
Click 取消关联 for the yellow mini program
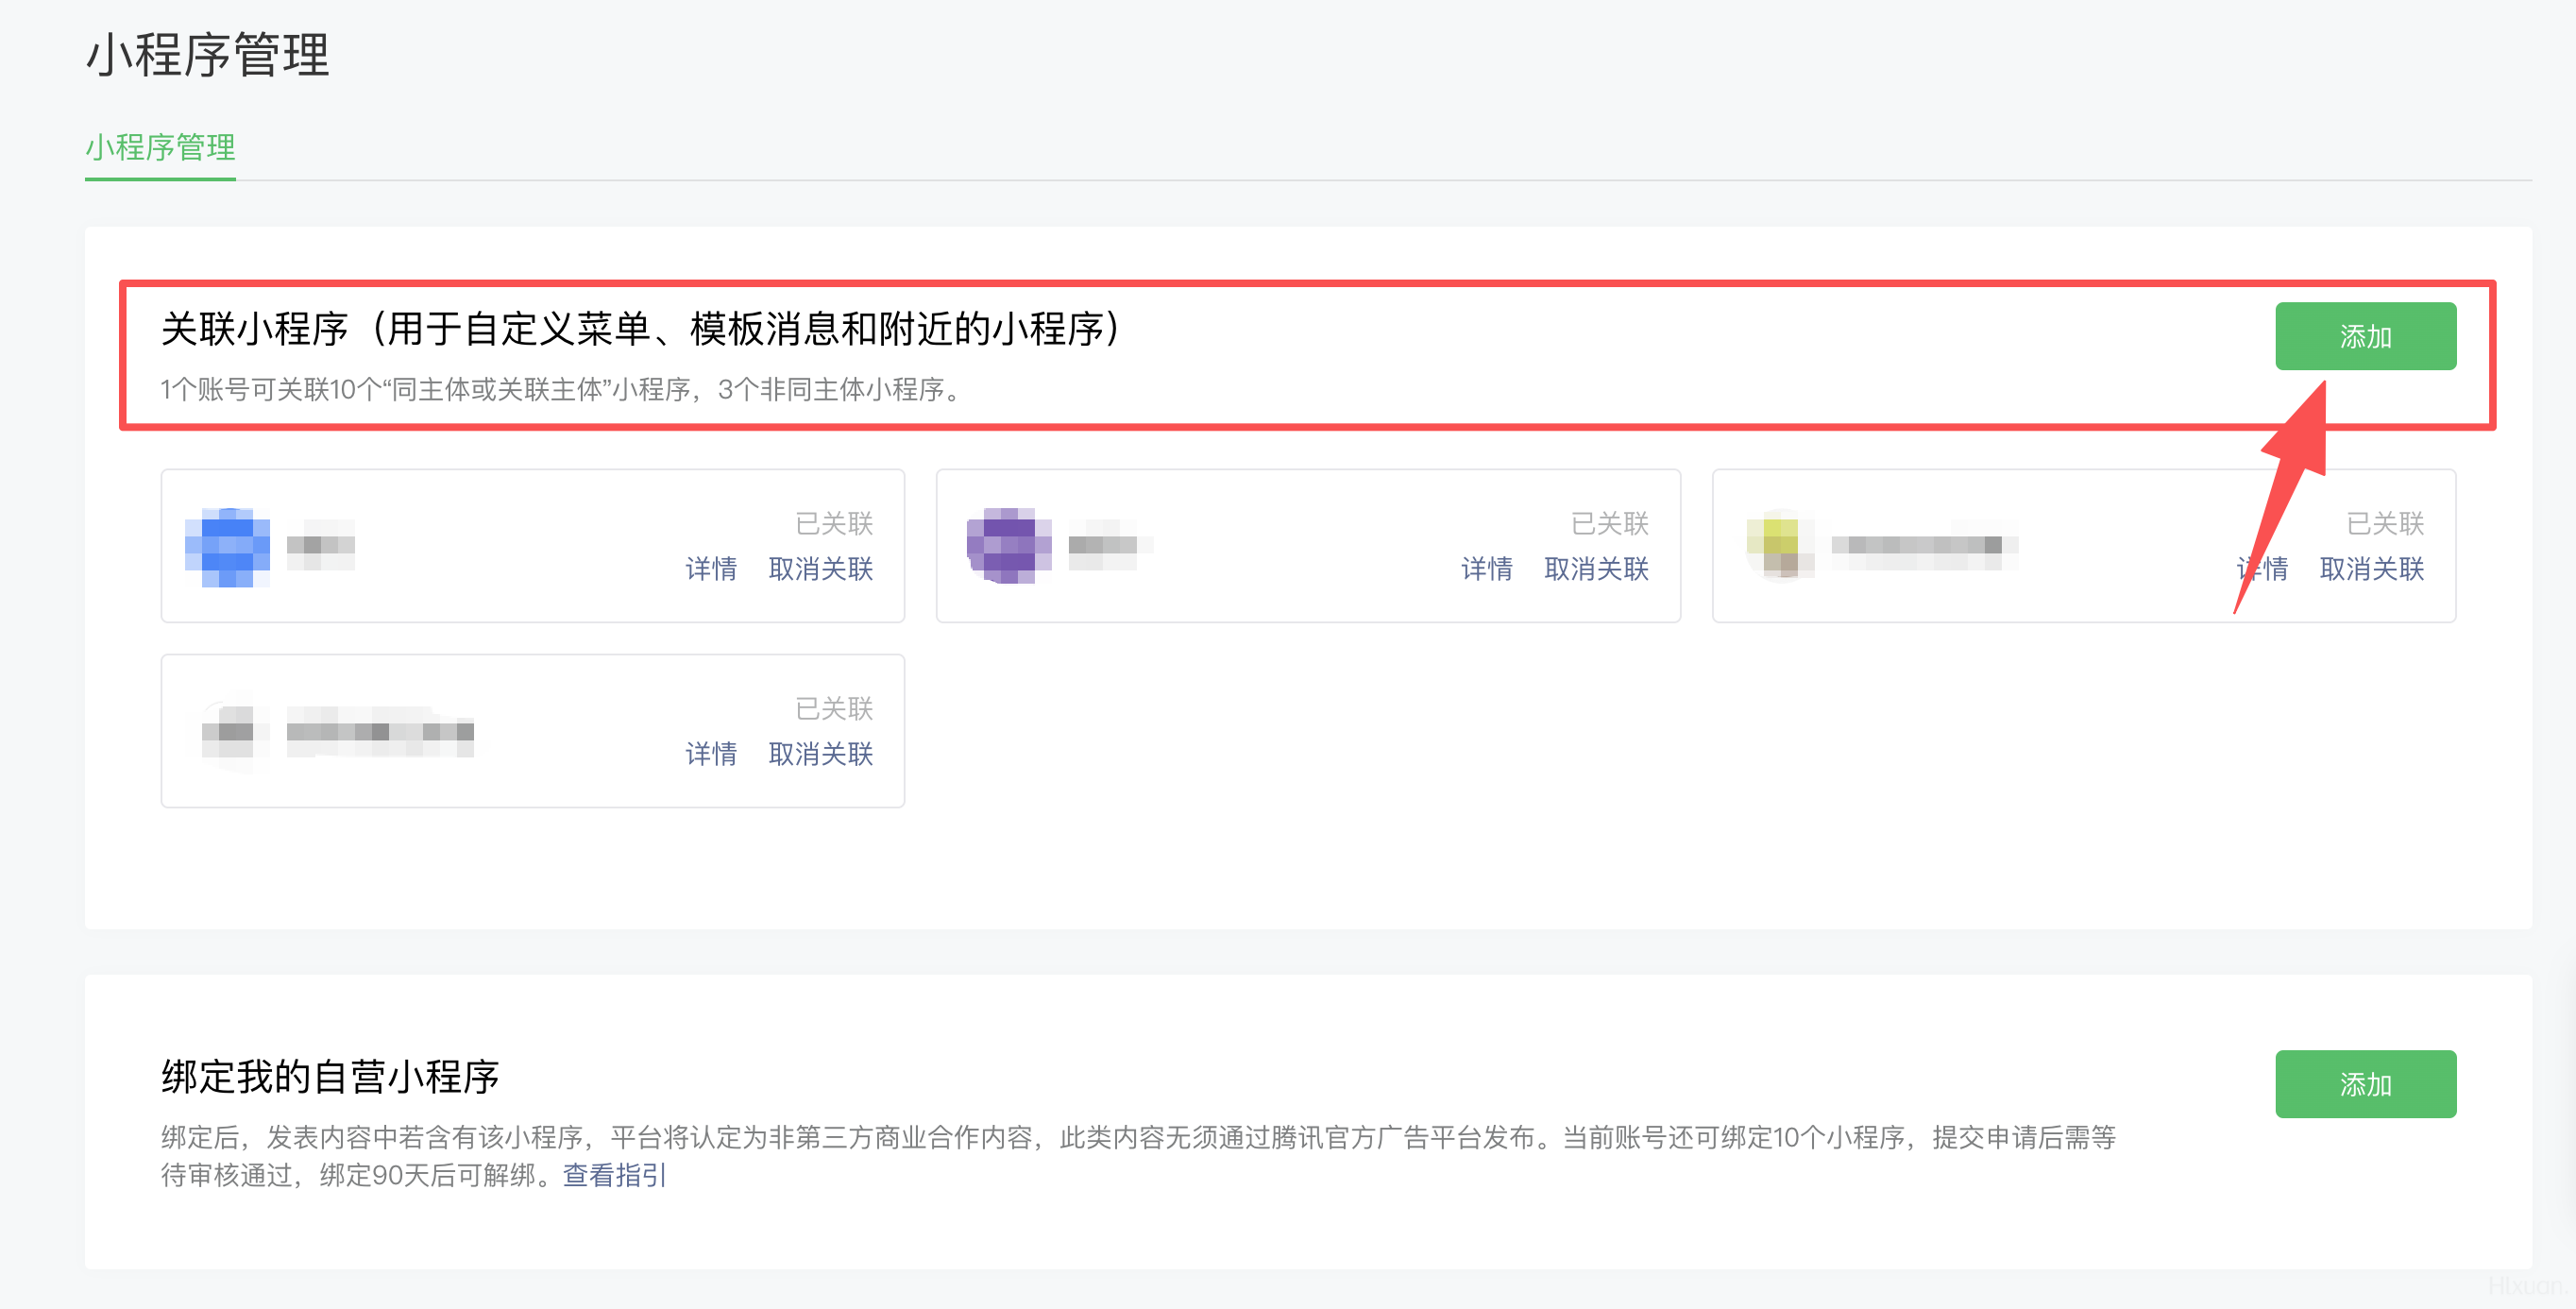(2371, 569)
